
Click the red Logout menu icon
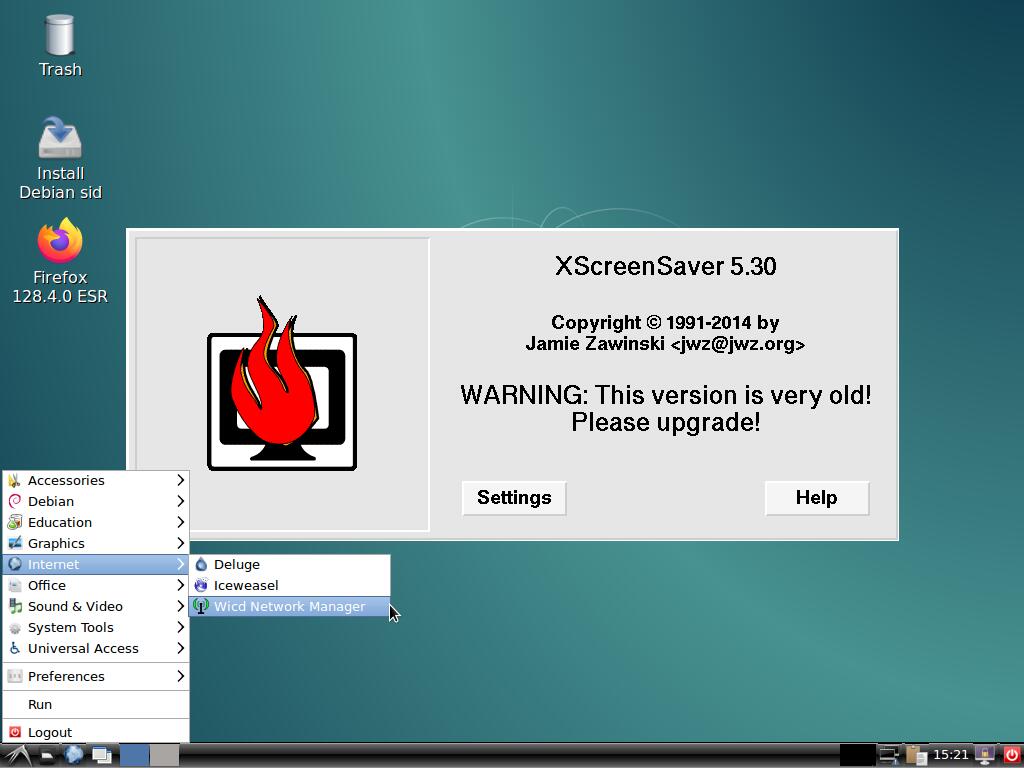[x=14, y=732]
